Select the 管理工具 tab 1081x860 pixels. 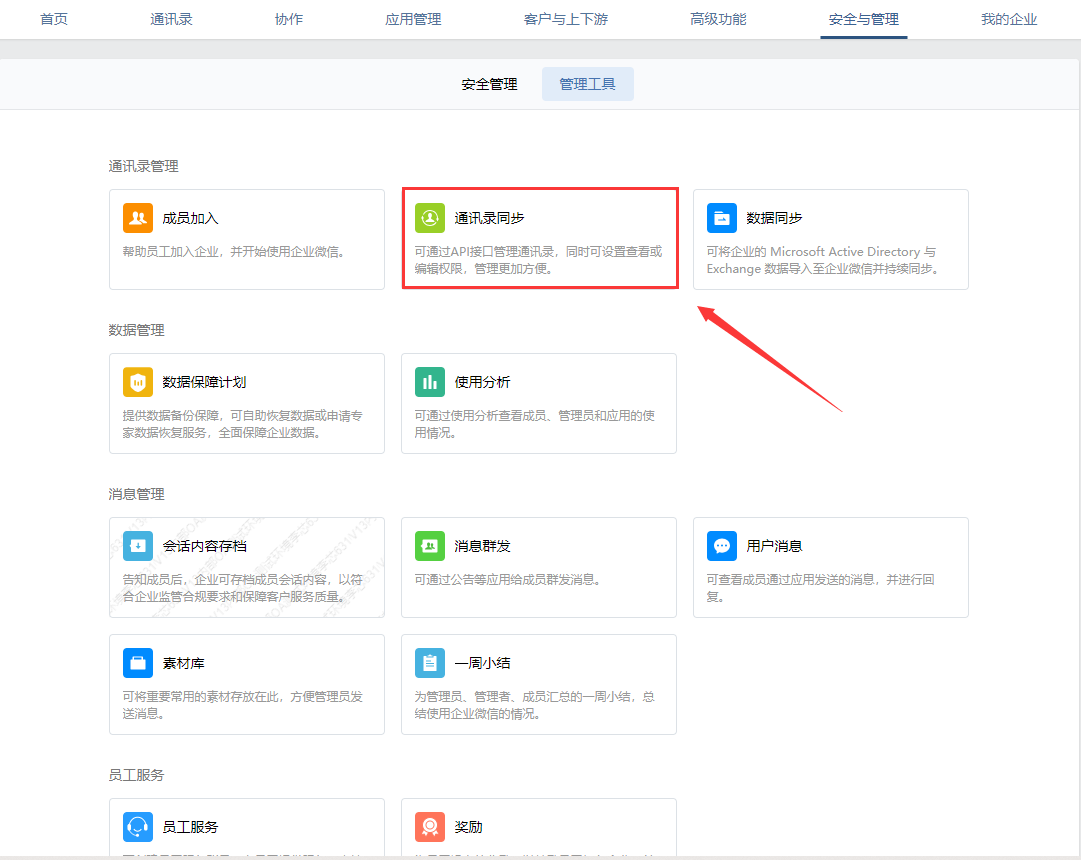point(587,85)
